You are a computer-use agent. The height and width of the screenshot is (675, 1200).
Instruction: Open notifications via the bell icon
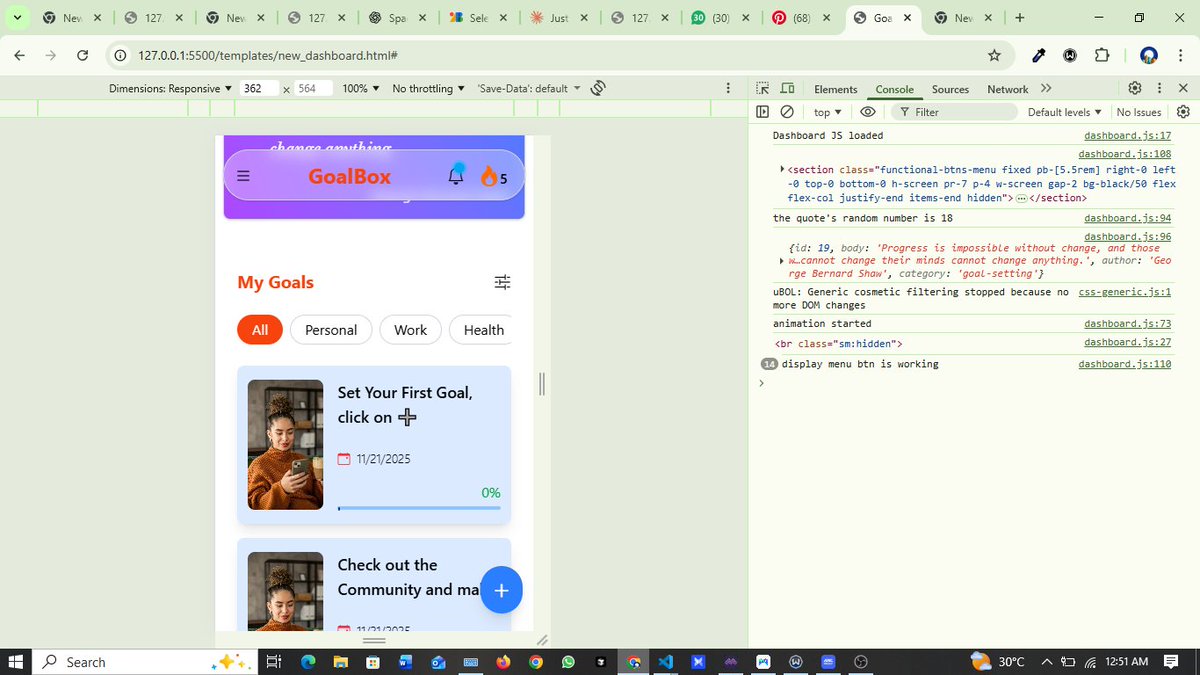(x=456, y=175)
